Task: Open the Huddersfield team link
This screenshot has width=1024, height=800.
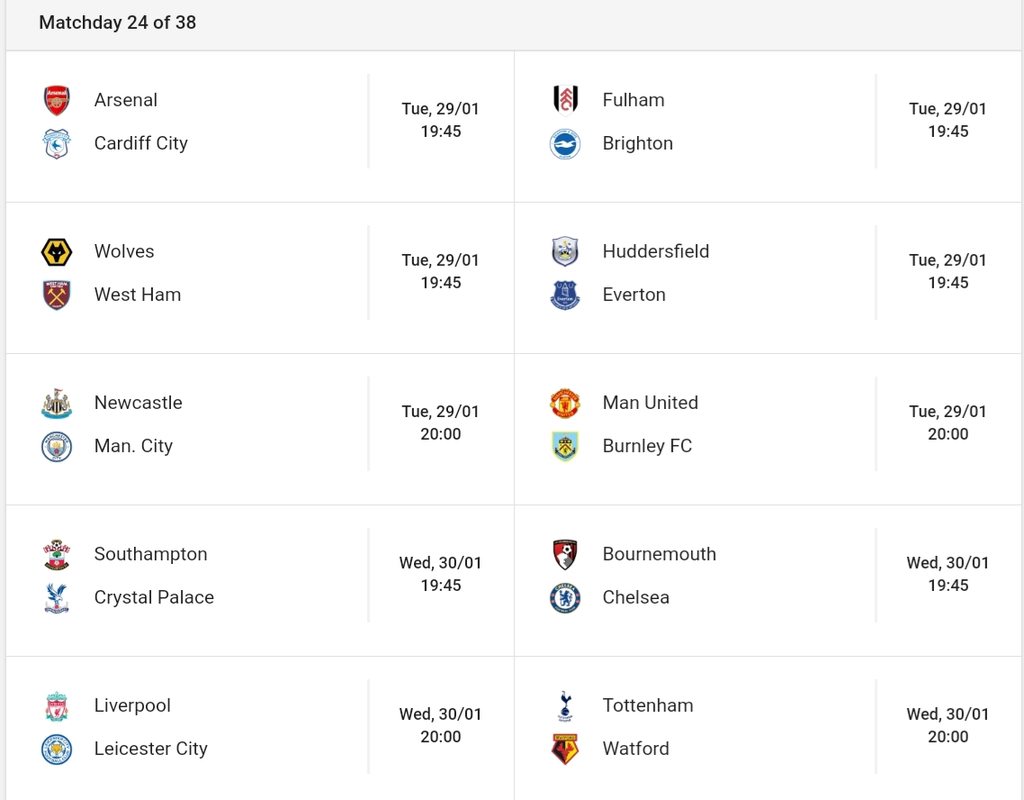Action: click(656, 251)
